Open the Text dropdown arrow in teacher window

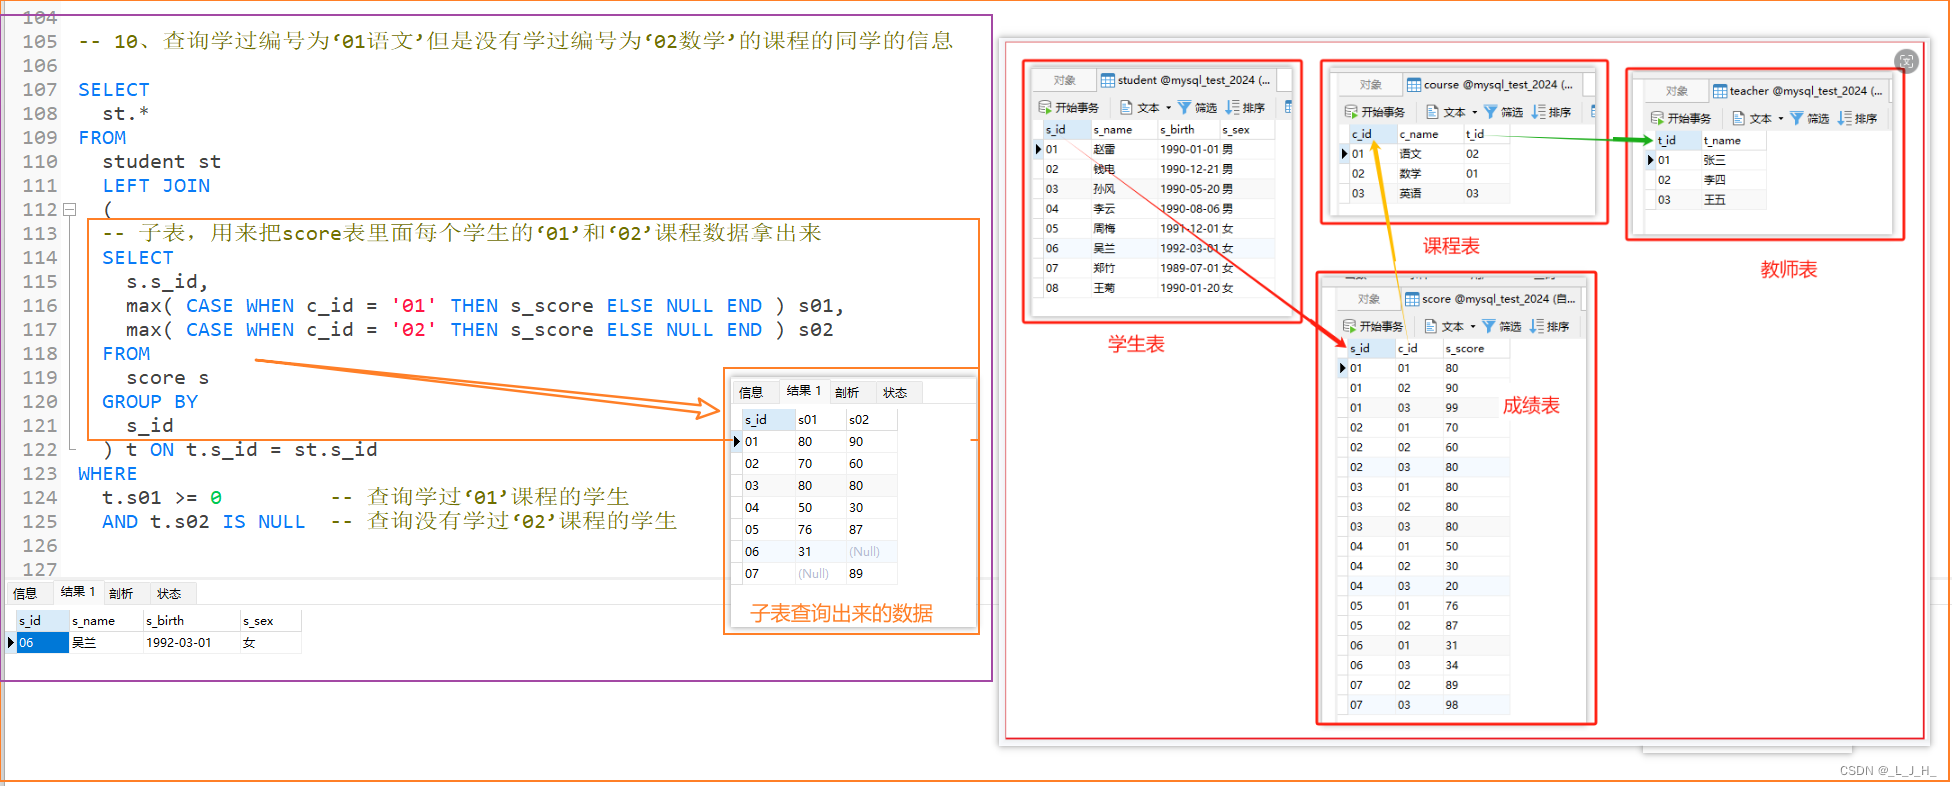pyautogui.click(x=1781, y=119)
